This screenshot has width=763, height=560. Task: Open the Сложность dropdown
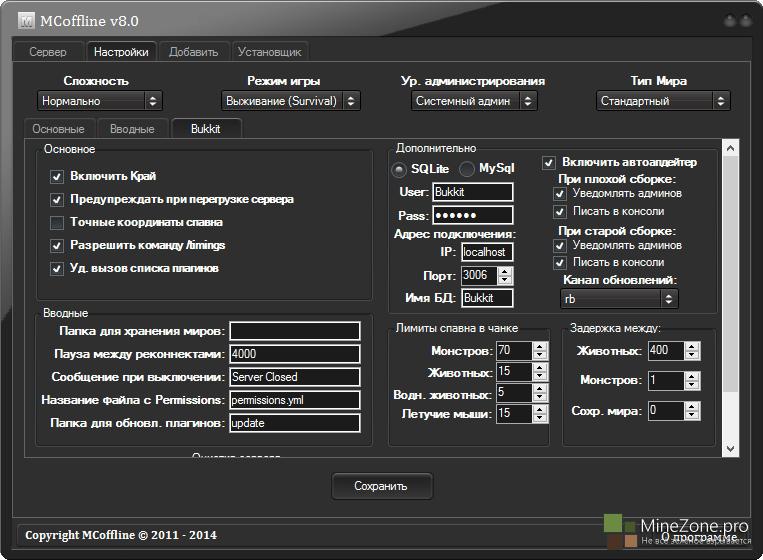[x=99, y=101]
